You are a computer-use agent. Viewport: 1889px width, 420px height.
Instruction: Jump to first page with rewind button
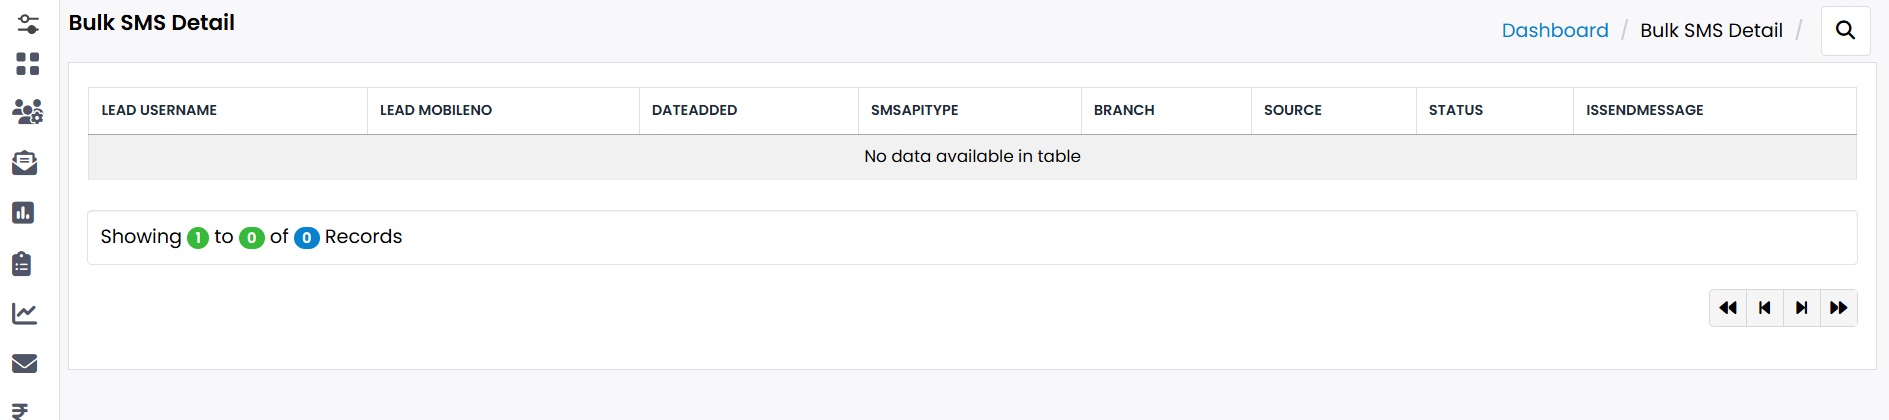point(1727,308)
